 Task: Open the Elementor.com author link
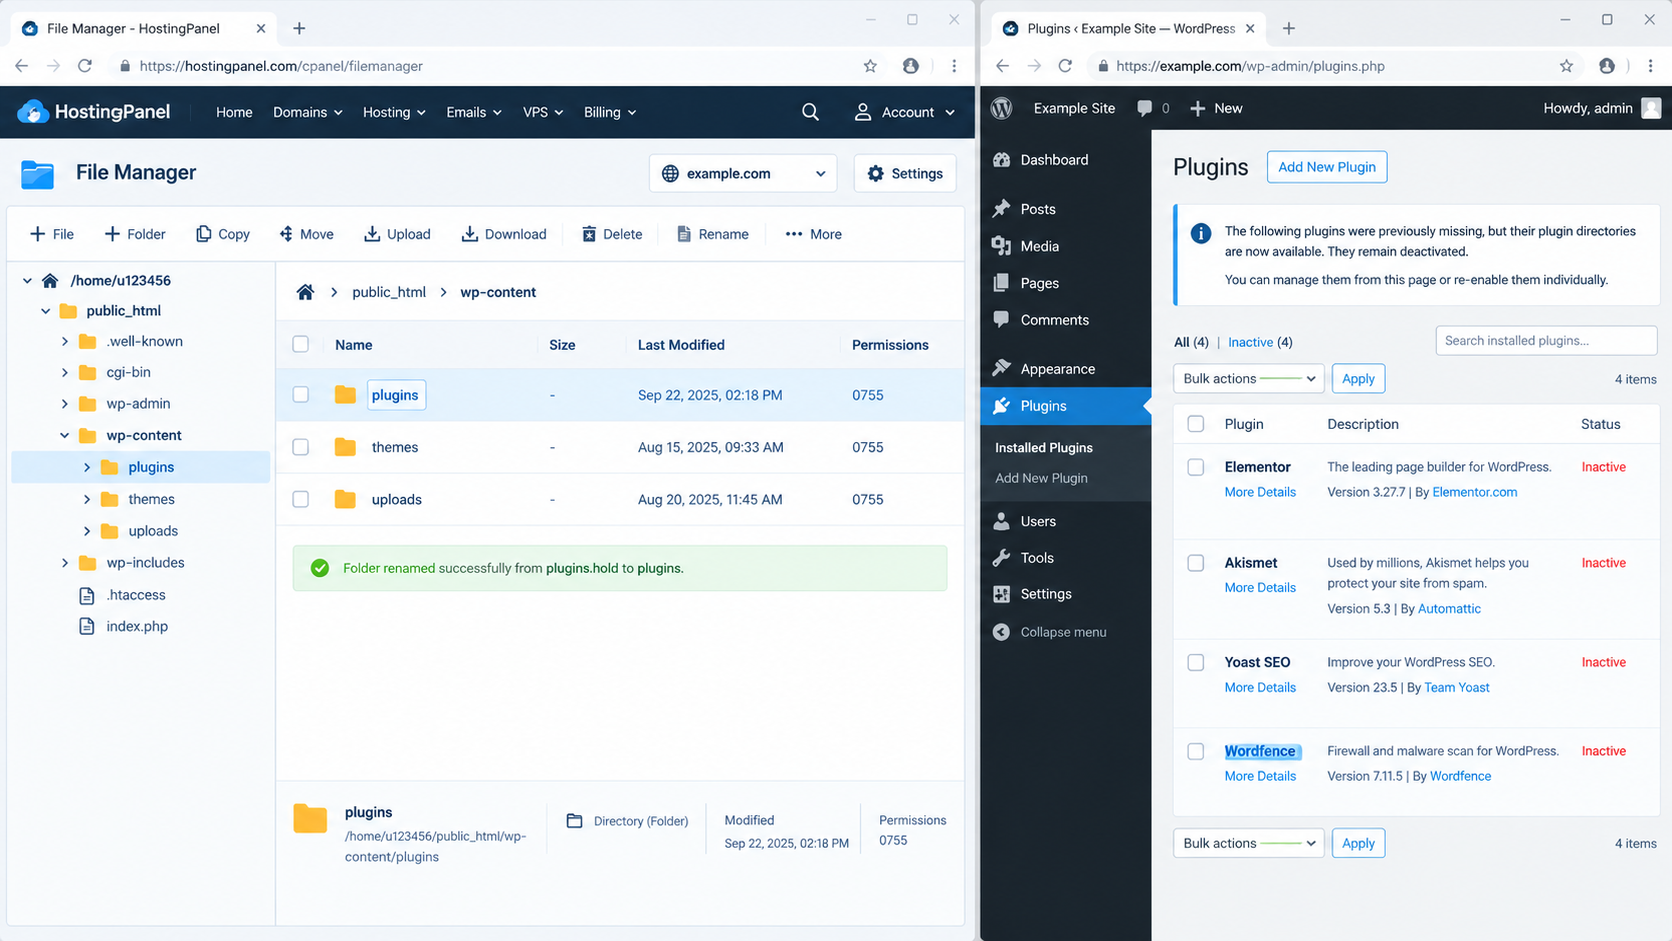[1474, 492]
